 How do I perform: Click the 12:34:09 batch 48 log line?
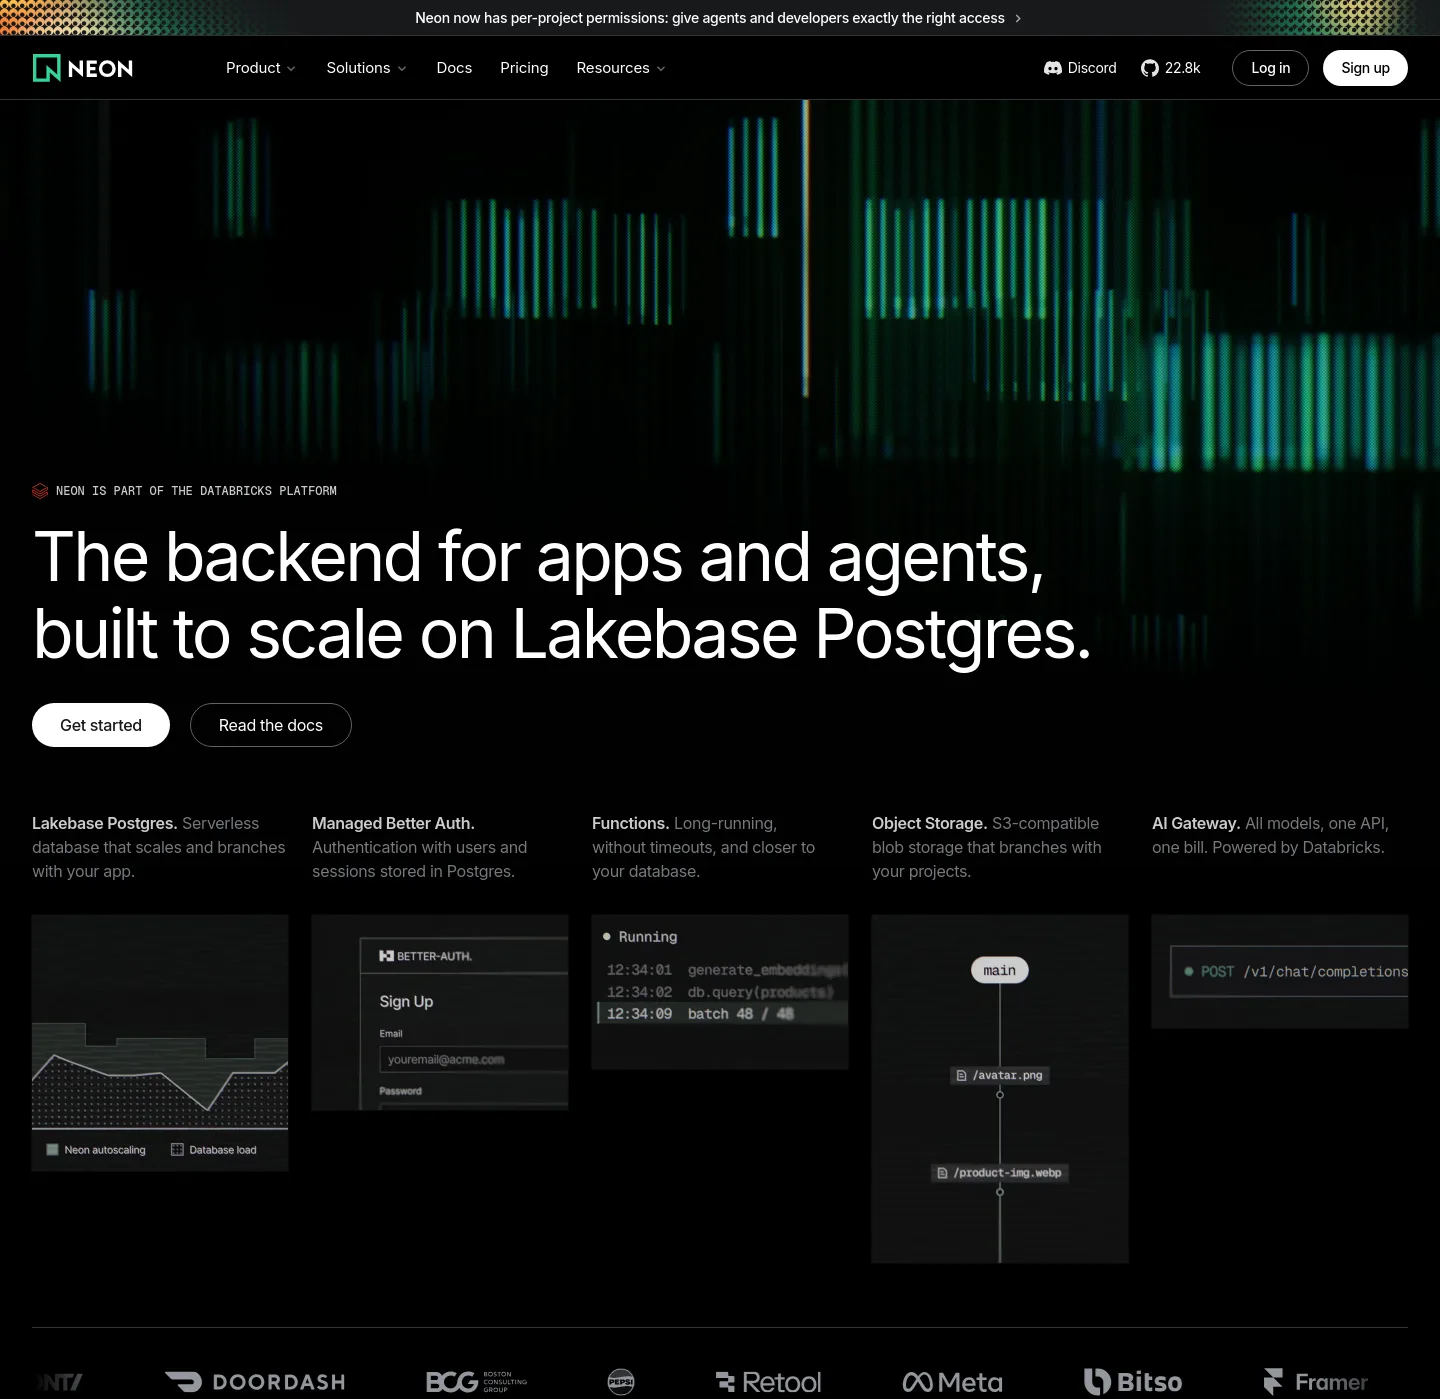(x=723, y=1014)
